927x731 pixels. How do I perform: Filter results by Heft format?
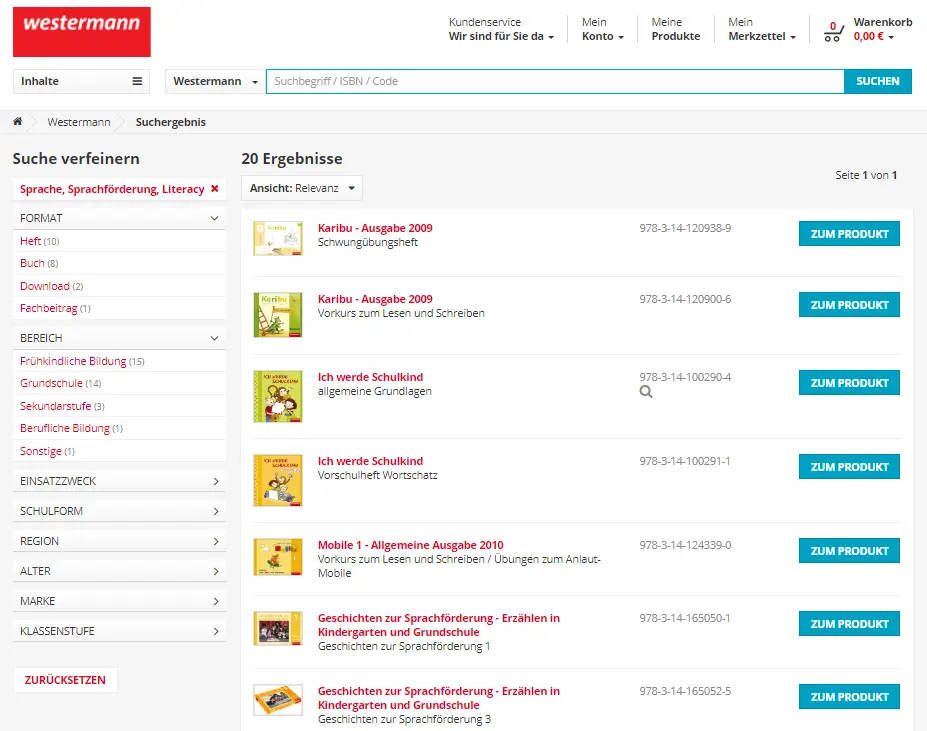coord(31,241)
